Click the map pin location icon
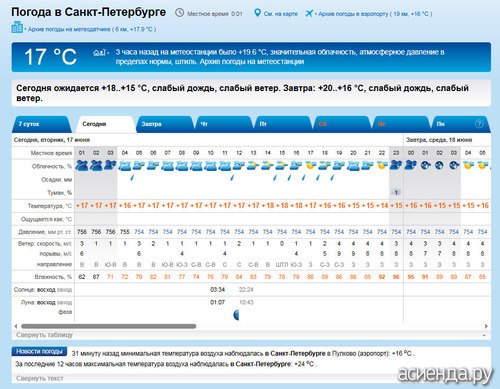 tap(257, 13)
